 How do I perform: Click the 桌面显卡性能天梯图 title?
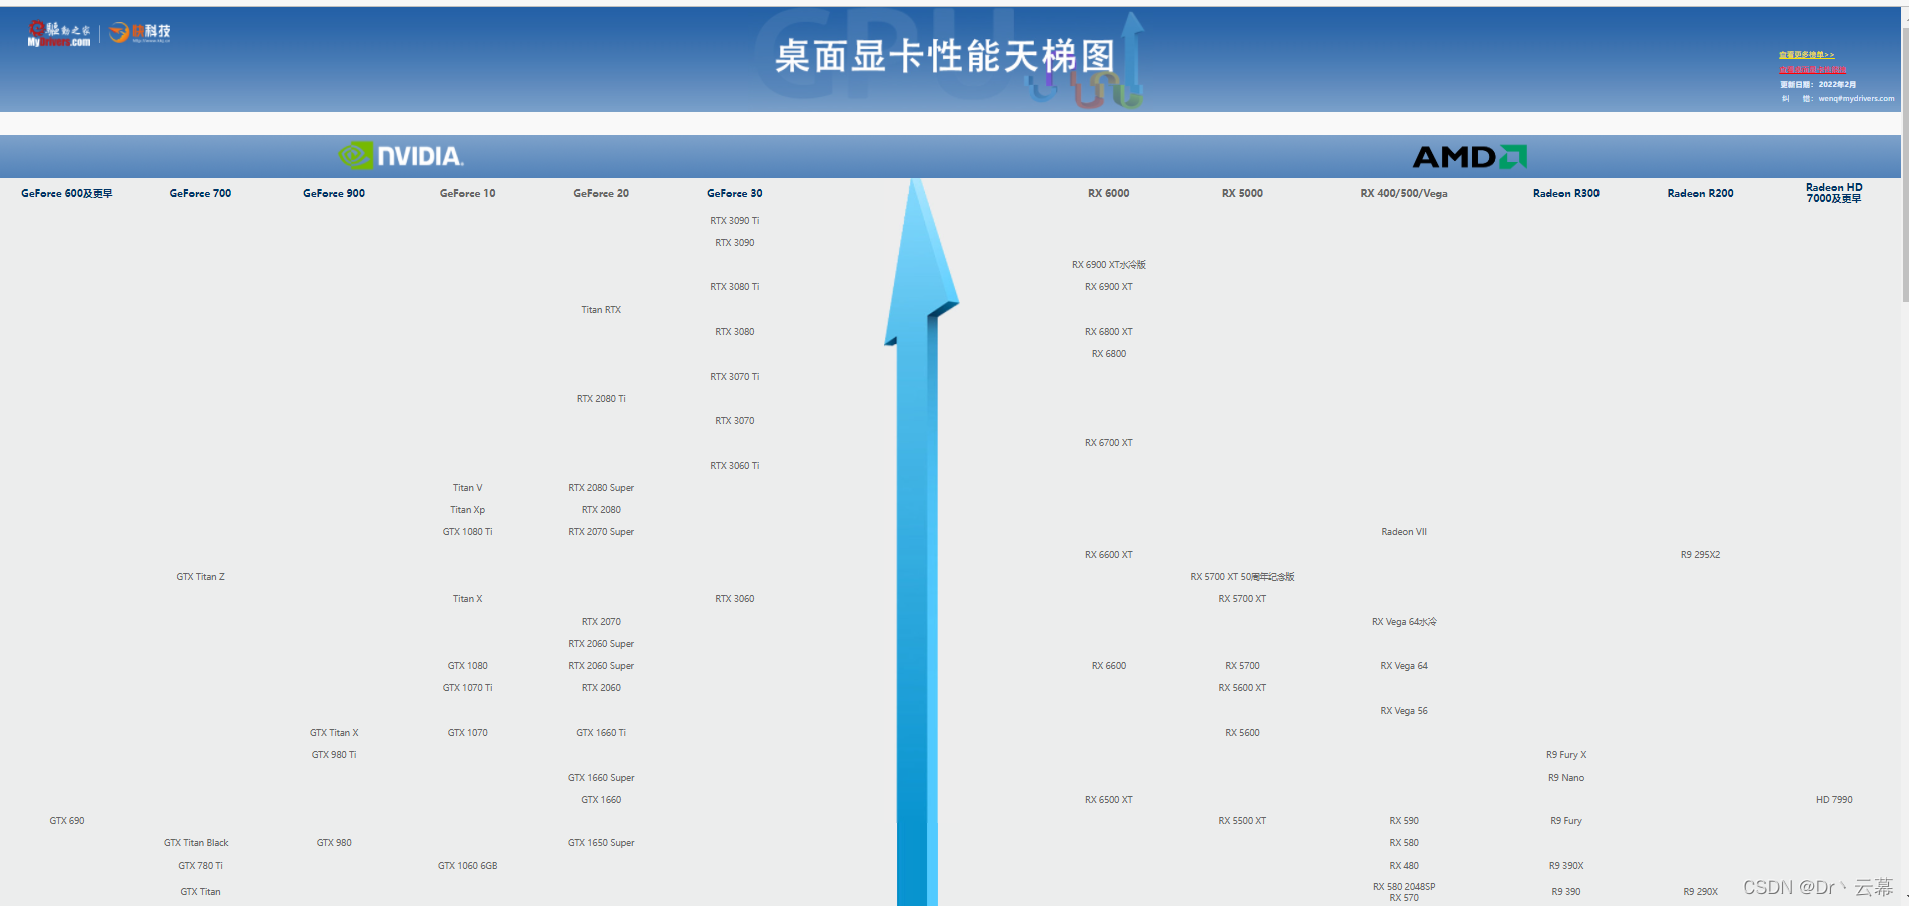pos(944,56)
